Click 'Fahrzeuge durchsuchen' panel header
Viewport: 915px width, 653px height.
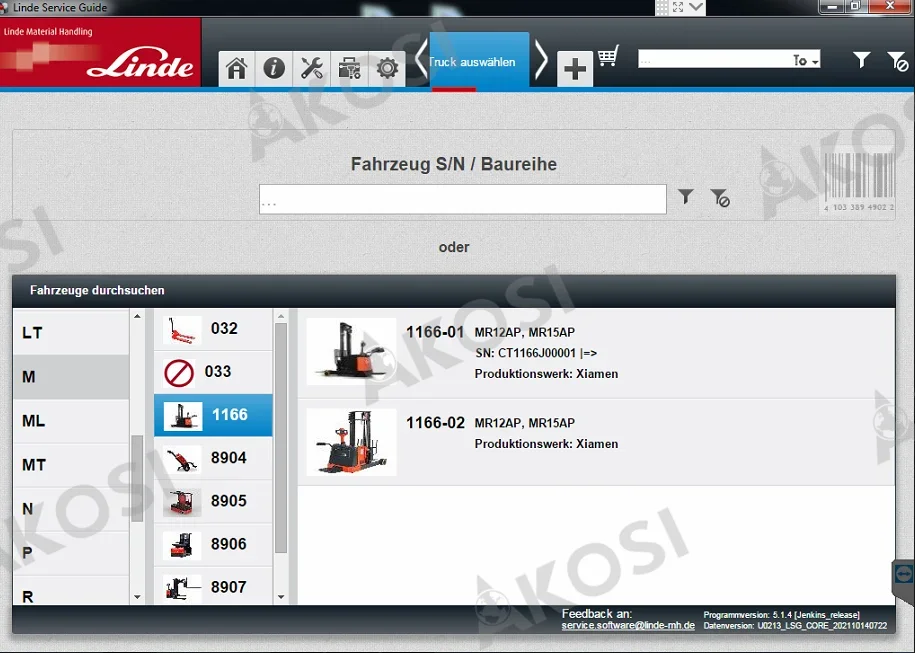(x=453, y=291)
